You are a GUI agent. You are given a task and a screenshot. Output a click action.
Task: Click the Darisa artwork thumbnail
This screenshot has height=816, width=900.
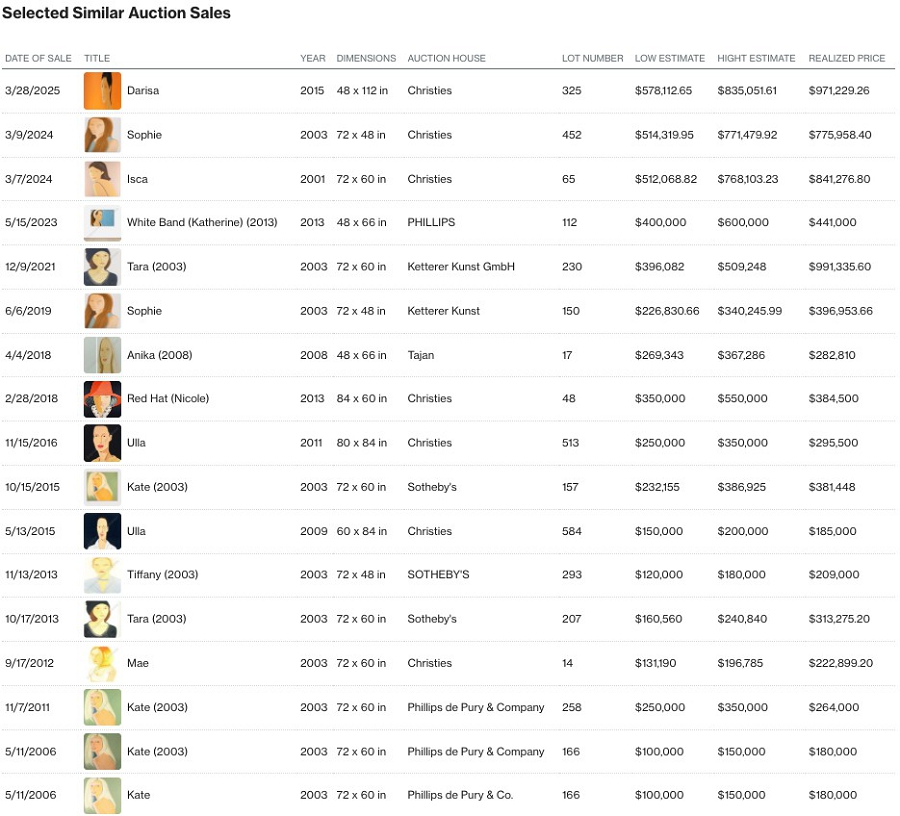[102, 91]
